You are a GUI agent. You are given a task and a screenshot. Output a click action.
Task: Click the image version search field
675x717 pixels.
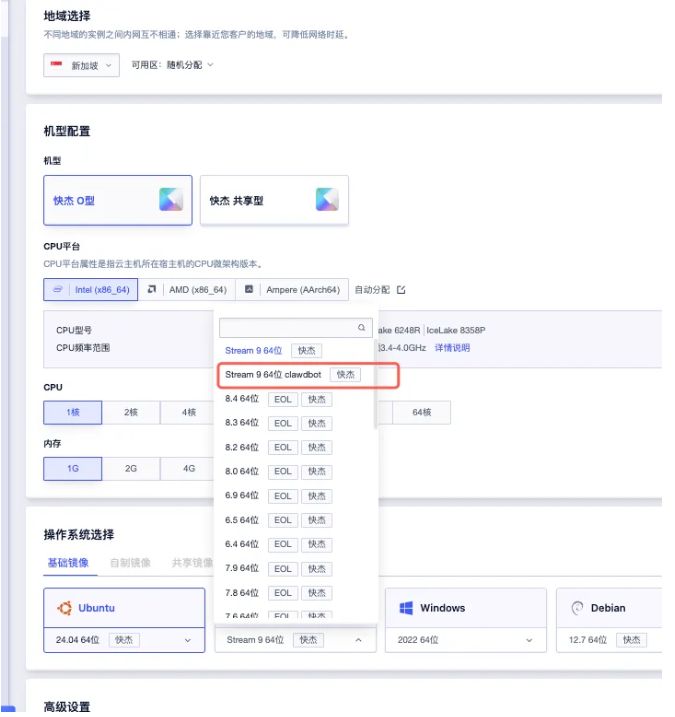296,327
